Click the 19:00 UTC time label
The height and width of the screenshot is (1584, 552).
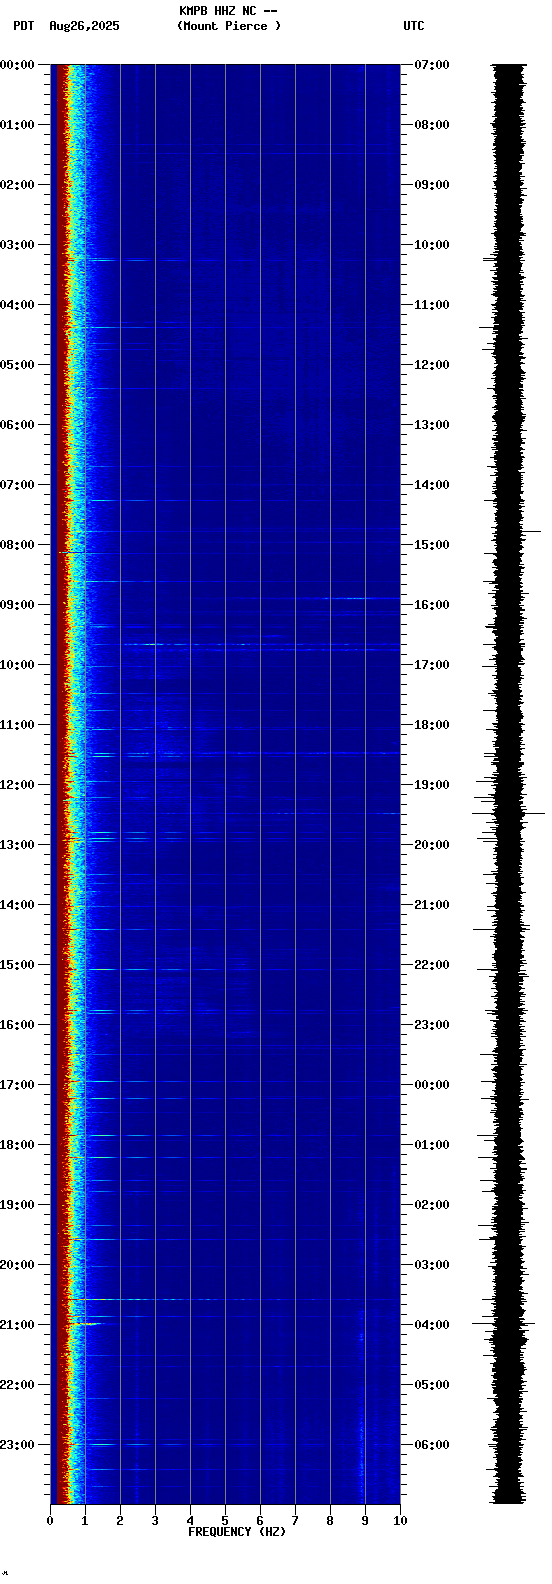coord(432,785)
